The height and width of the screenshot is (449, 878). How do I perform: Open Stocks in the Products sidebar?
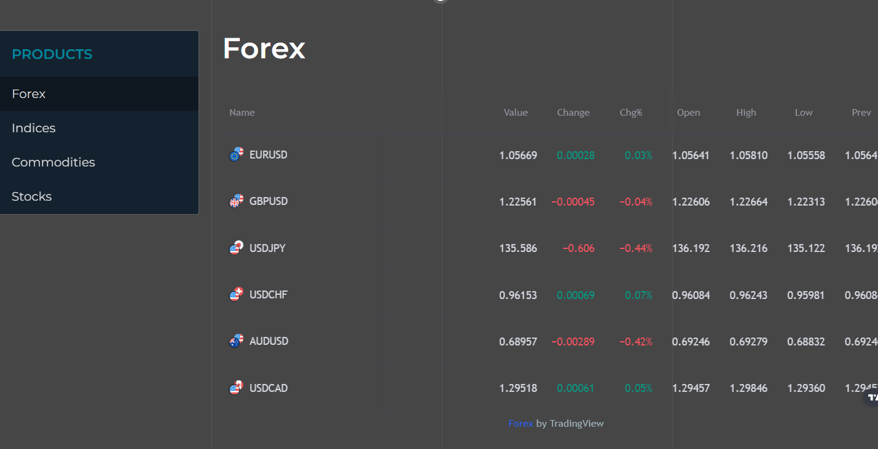coord(32,196)
